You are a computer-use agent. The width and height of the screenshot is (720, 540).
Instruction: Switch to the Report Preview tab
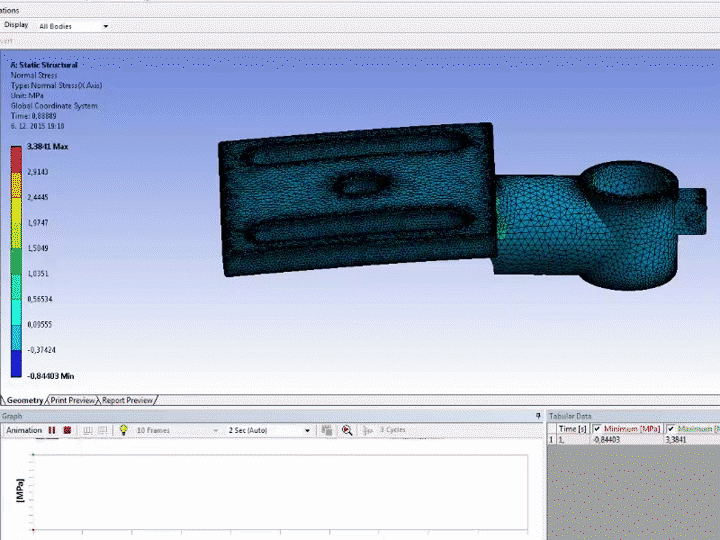(128, 400)
